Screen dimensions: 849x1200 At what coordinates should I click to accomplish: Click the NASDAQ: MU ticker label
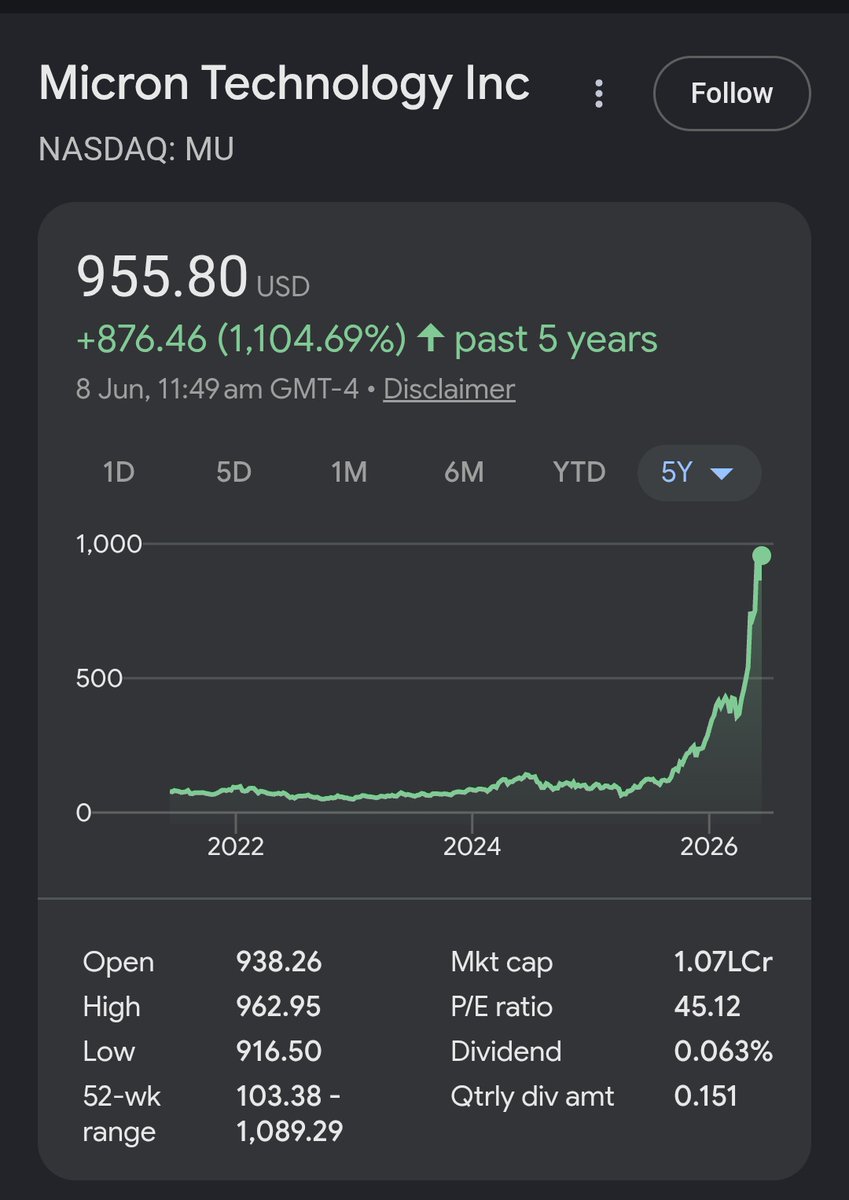pos(136,150)
